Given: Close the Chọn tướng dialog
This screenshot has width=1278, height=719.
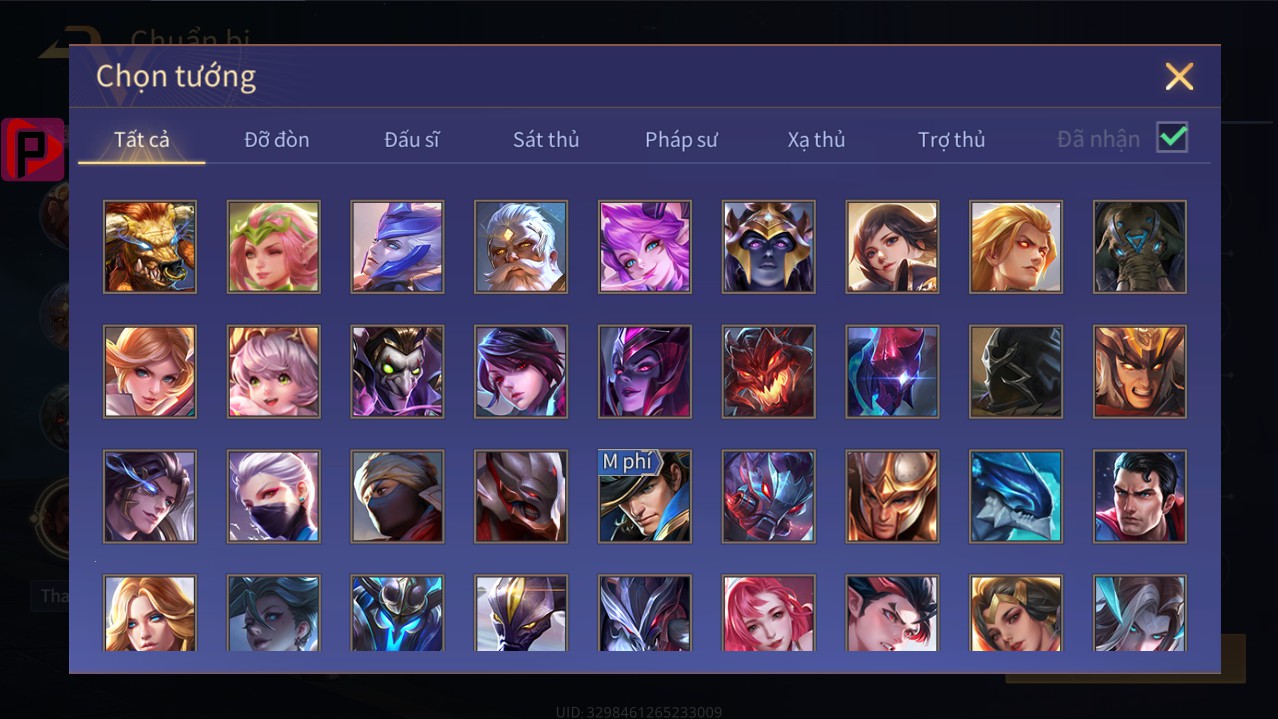Looking at the screenshot, I should [1179, 76].
